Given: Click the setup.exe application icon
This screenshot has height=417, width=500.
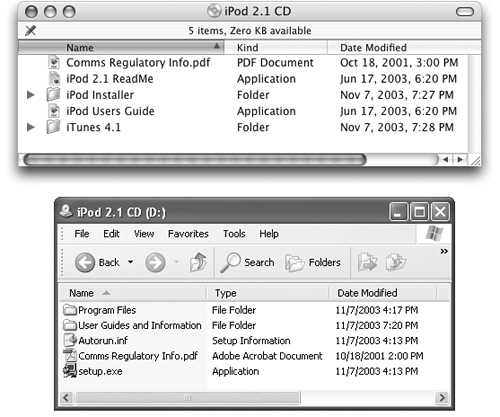Looking at the screenshot, I should [x=70, y=371].
